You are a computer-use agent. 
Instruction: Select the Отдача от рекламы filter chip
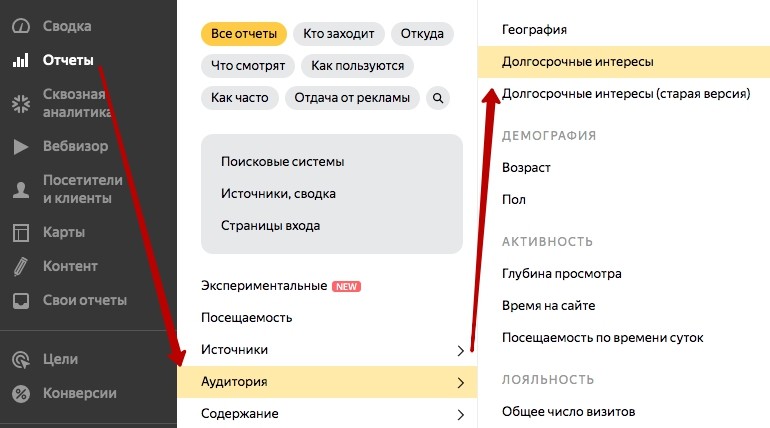352,98
